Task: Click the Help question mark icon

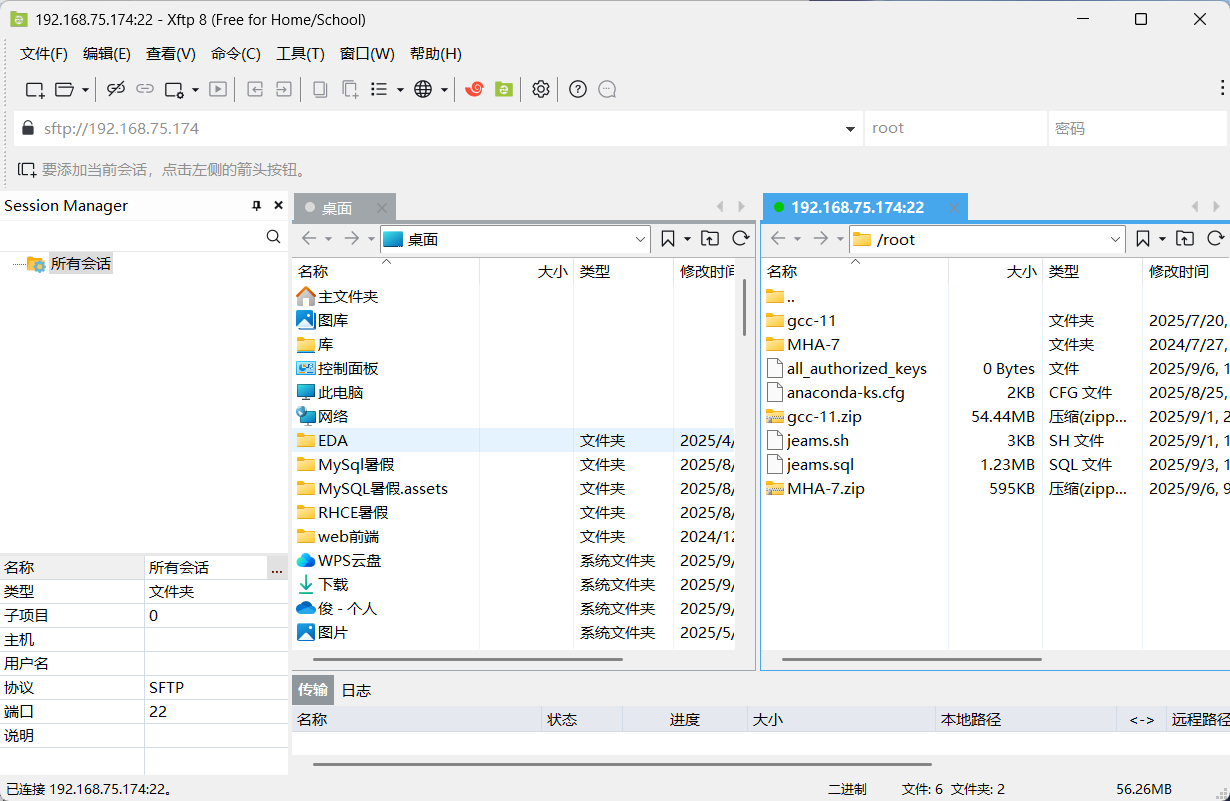Action: pyautogui.click(x=578, y=89)
